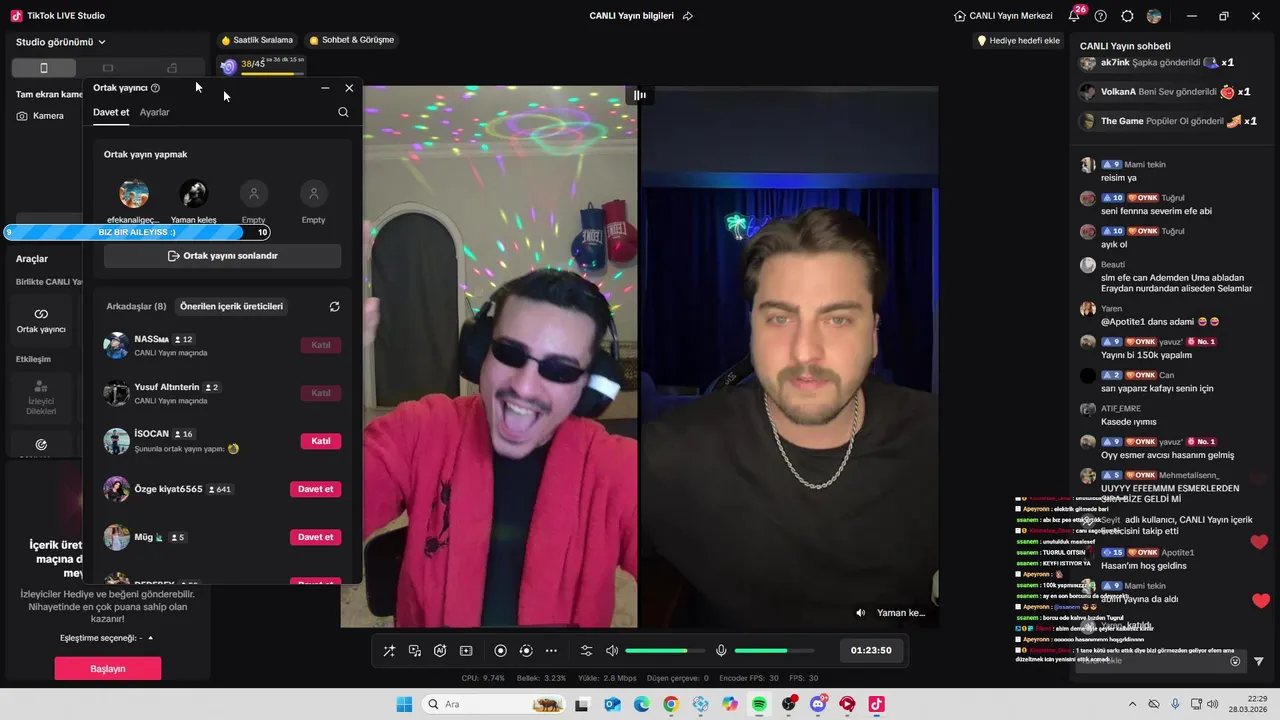Open Google Chrome from the taskbar

point(670,704)
